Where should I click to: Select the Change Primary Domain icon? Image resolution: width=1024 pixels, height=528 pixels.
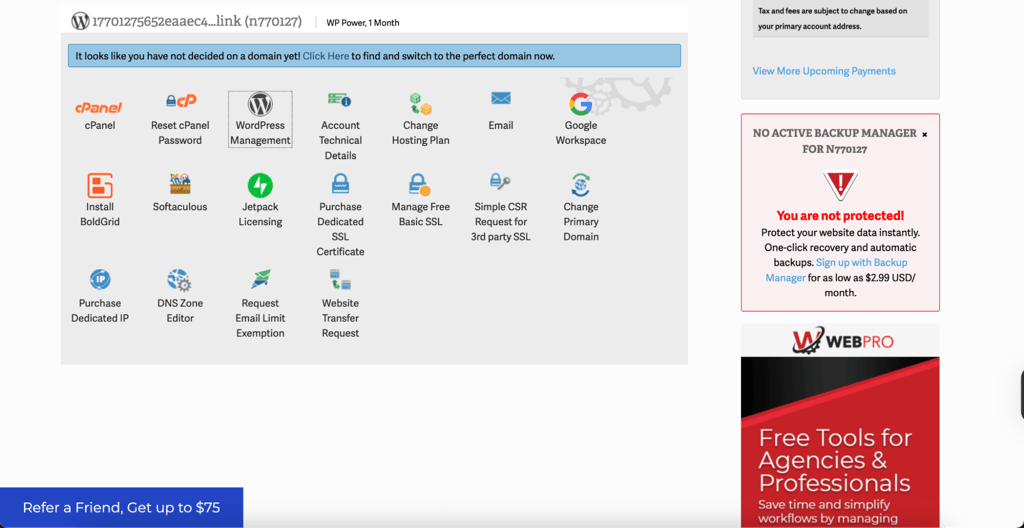pyautogui.click(x=581, y=185)
